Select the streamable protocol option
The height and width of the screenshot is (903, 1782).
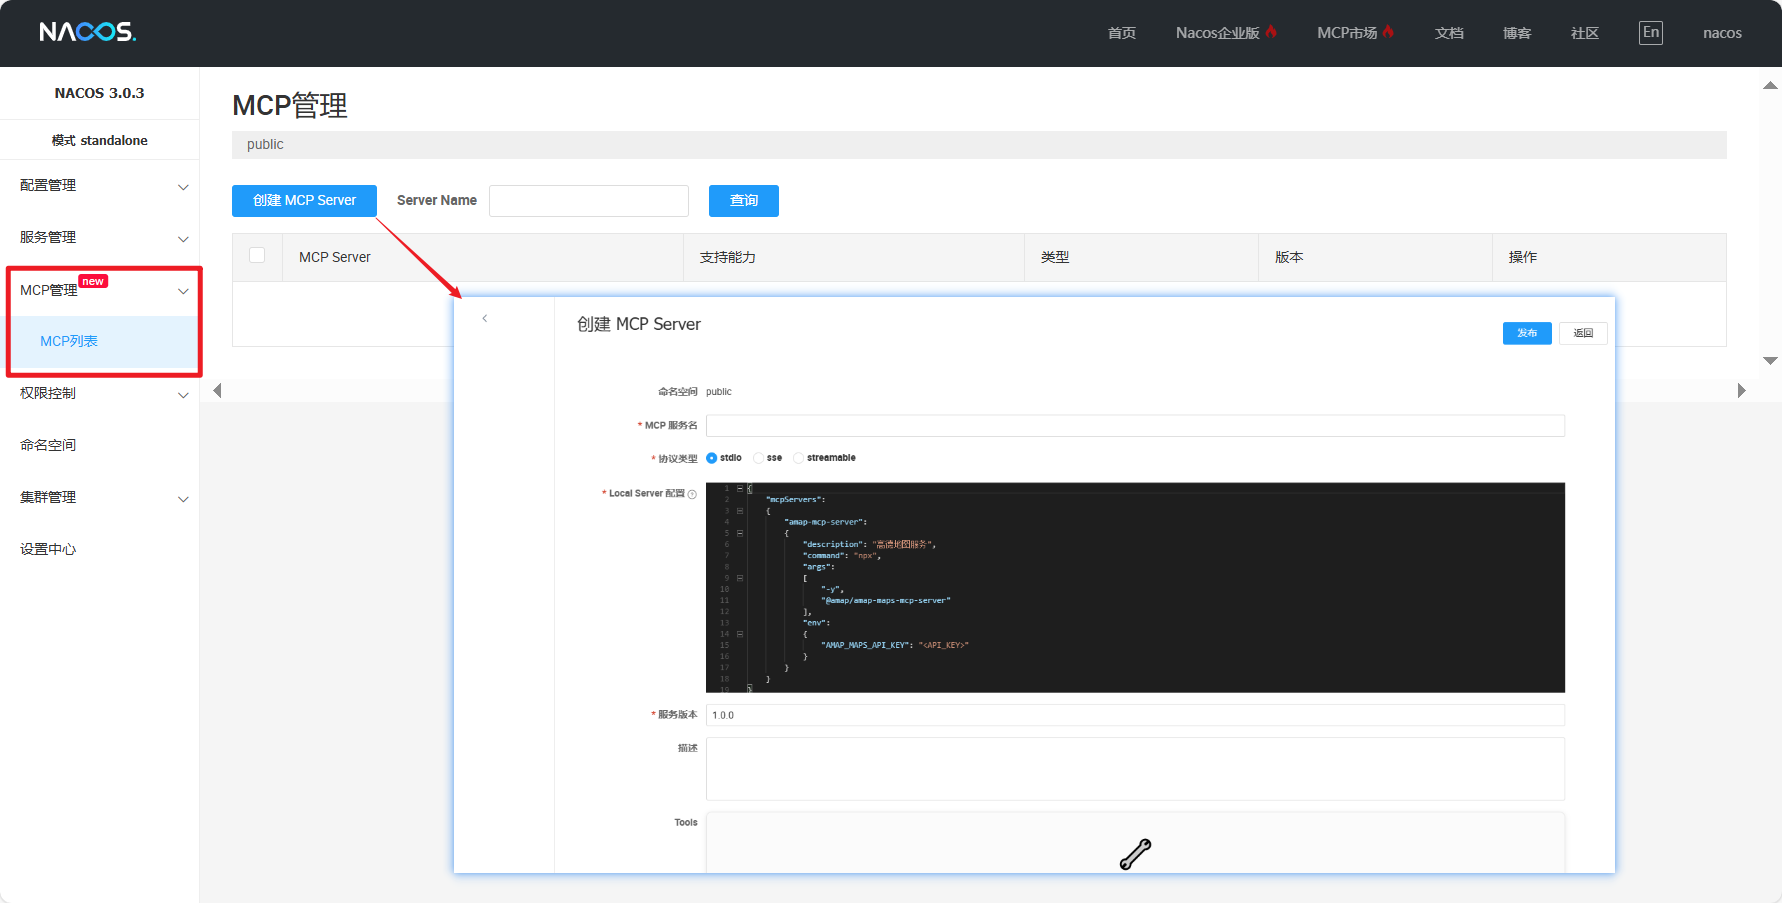click(799, 458)
